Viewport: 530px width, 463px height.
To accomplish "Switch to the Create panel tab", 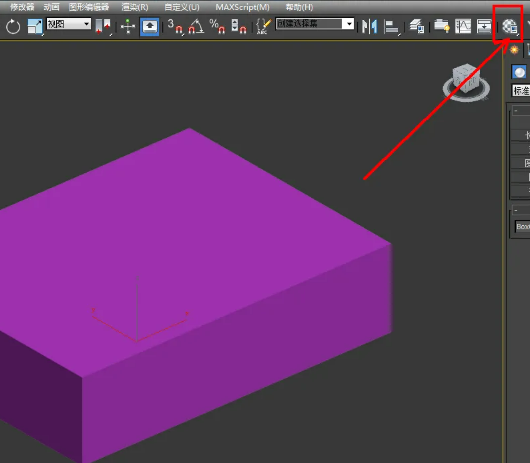I will [514, 50].
